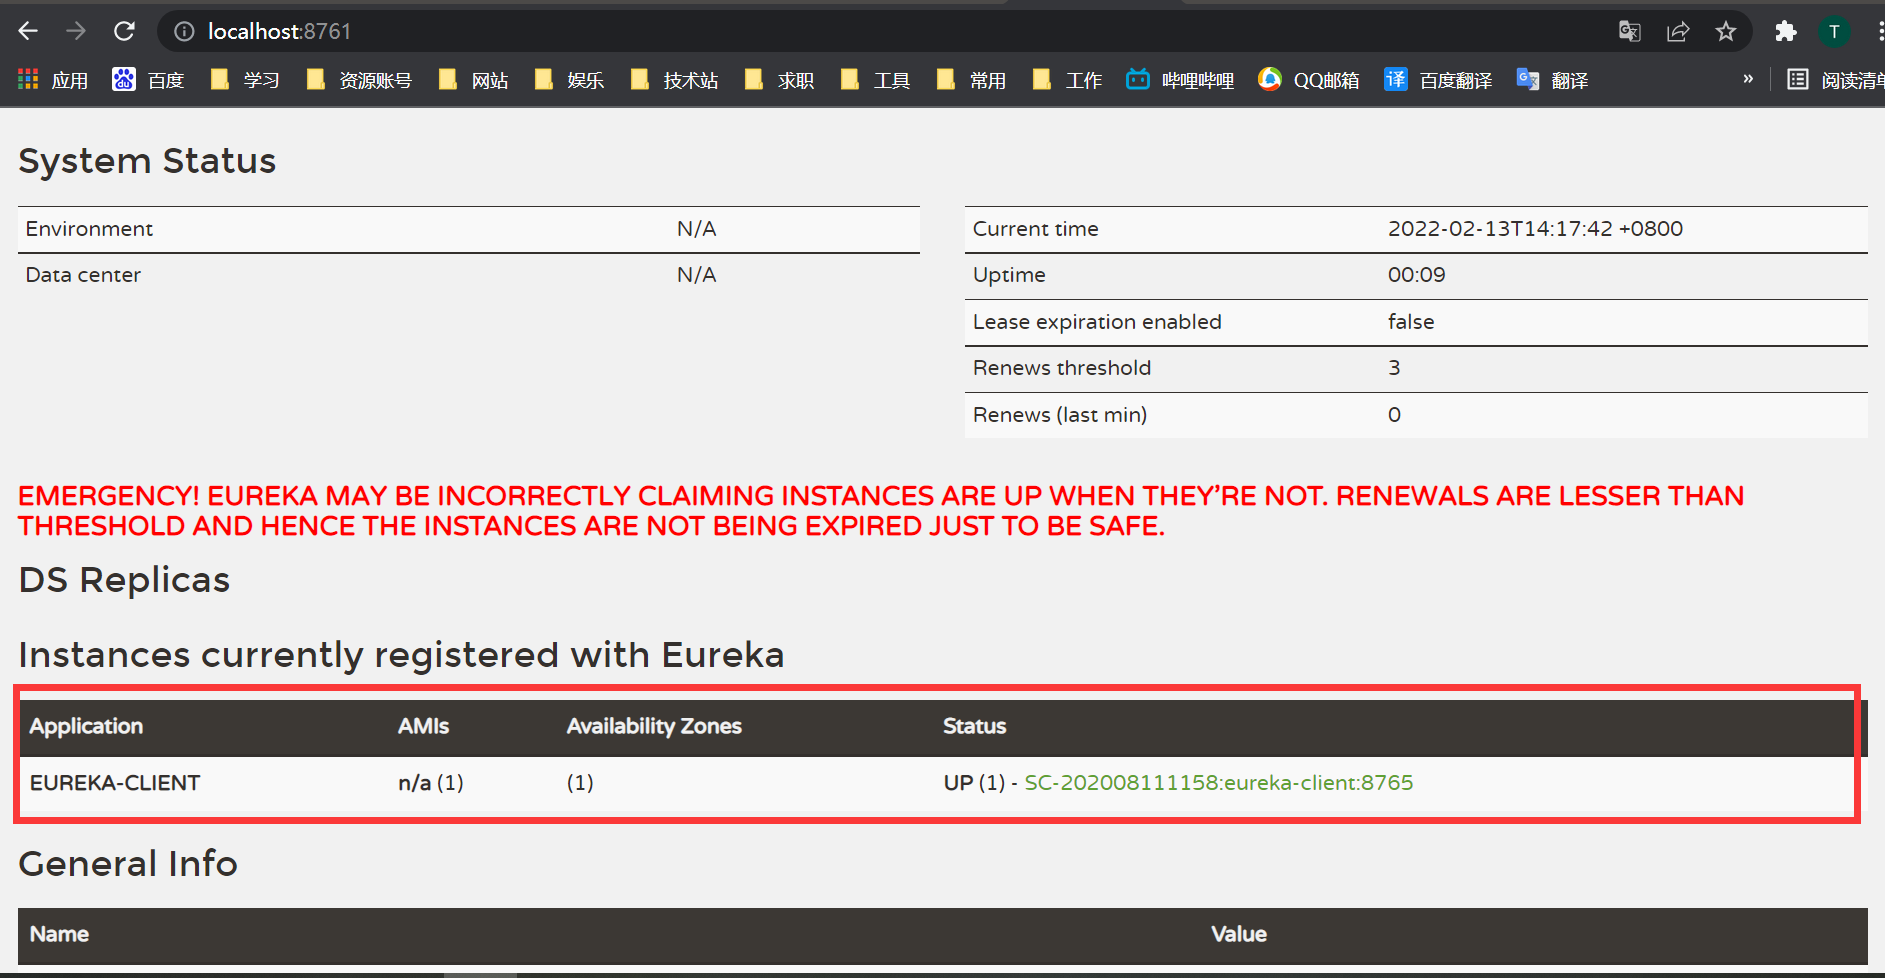This screenshot has height=978, width=1885.
Task: Open the 学习 bookmark folder
Action: [245, 80]
